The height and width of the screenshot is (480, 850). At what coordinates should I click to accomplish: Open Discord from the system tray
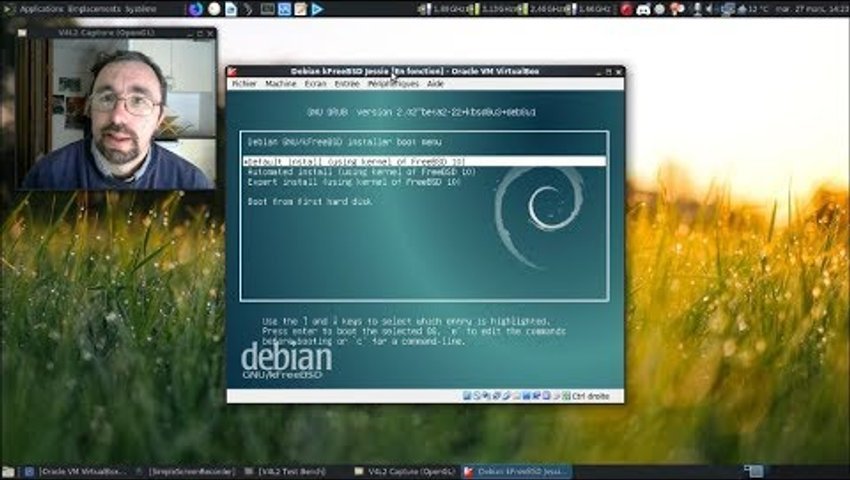(x=643, y=9)
